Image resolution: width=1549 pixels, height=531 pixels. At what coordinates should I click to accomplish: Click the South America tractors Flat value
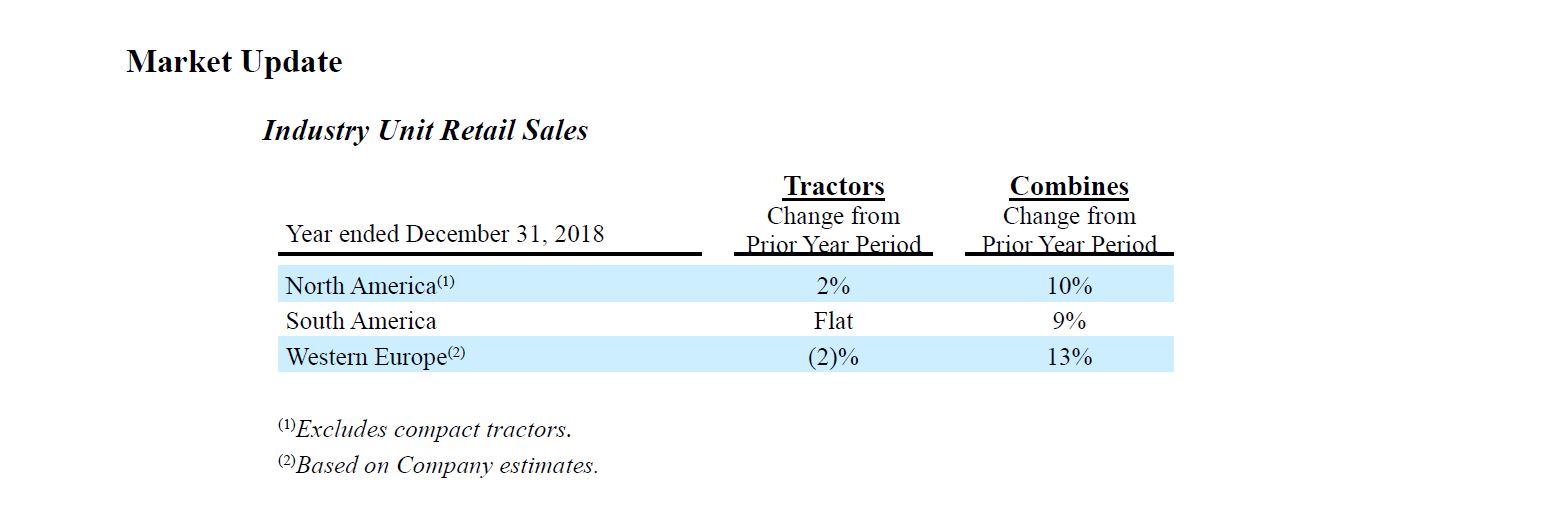(833, 321)
